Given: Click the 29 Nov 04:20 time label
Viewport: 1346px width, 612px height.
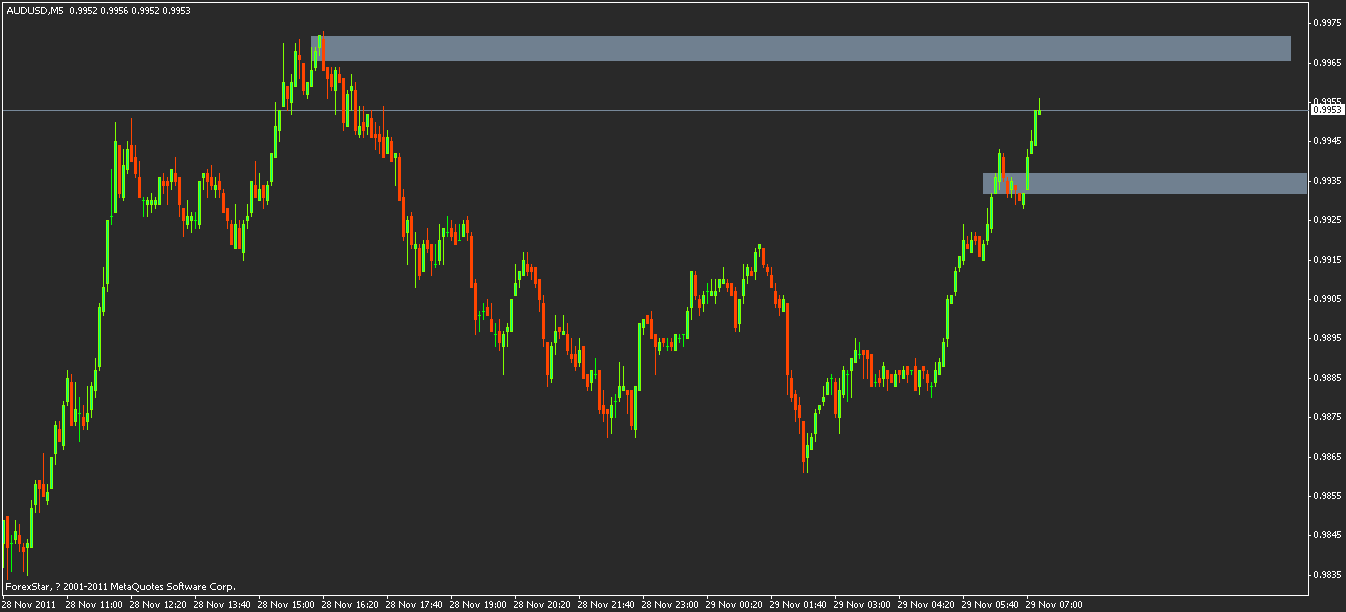Looking at the screenshot, I should 926,605.
